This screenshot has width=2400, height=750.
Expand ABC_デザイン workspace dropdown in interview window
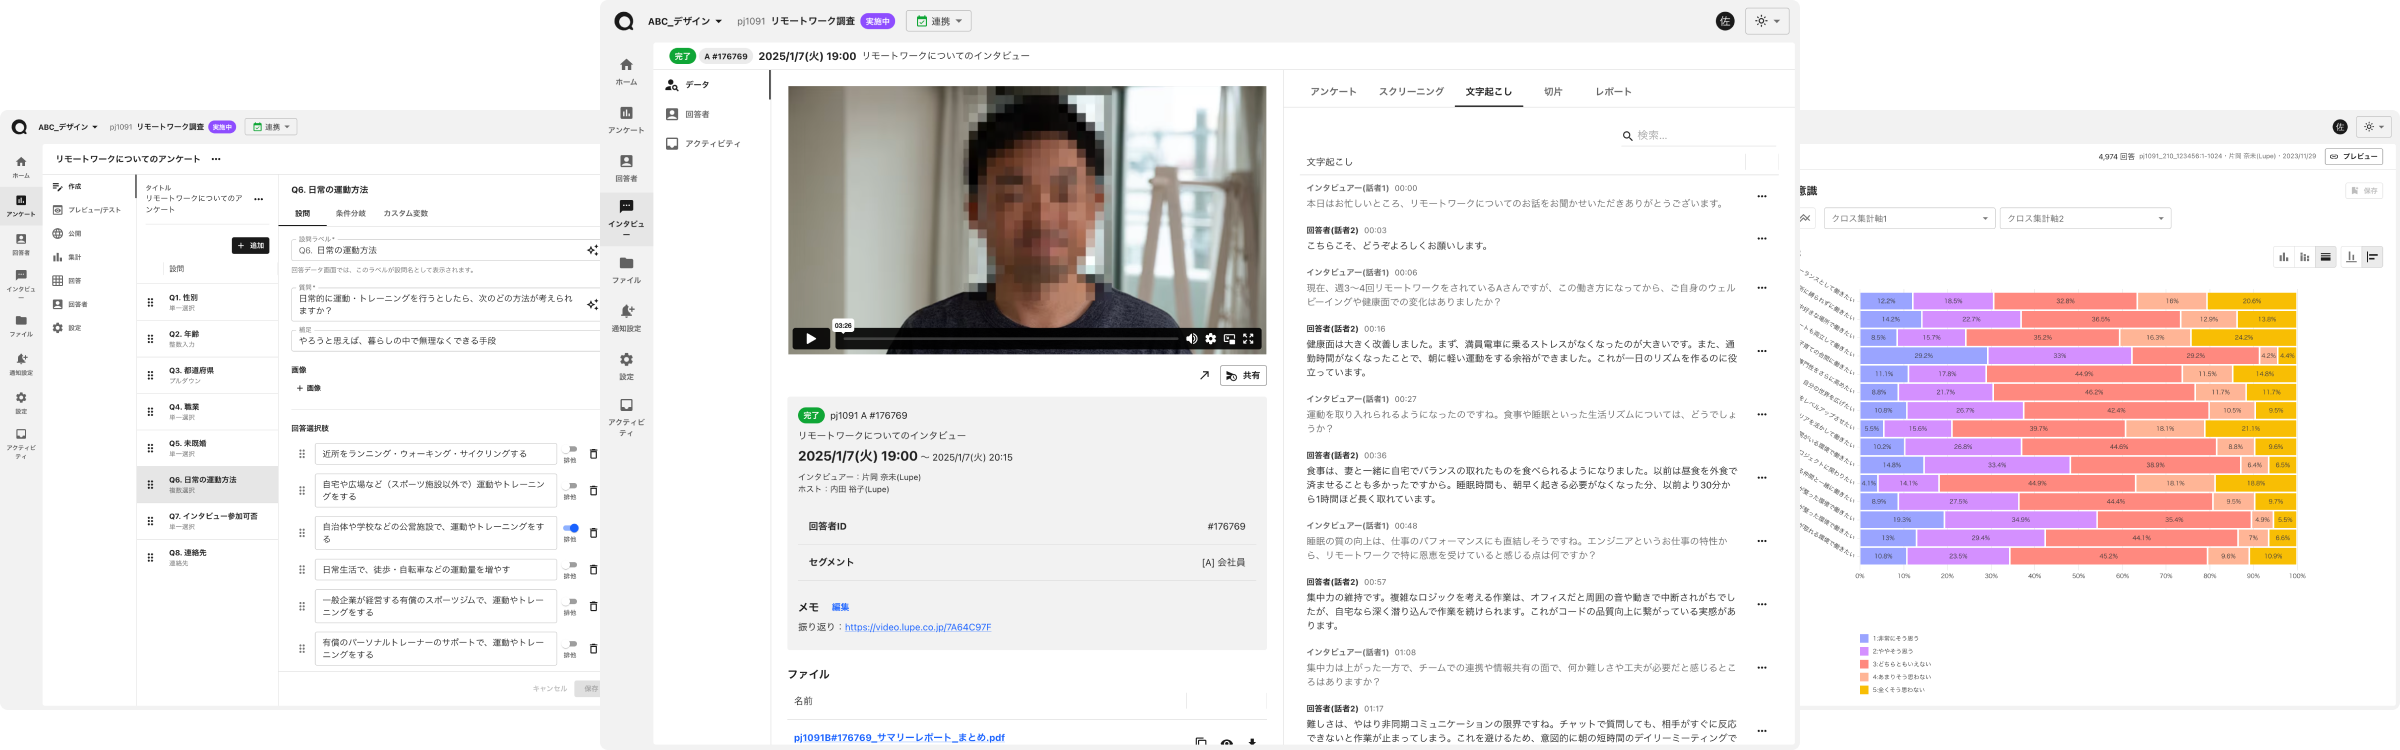point(684,21)
